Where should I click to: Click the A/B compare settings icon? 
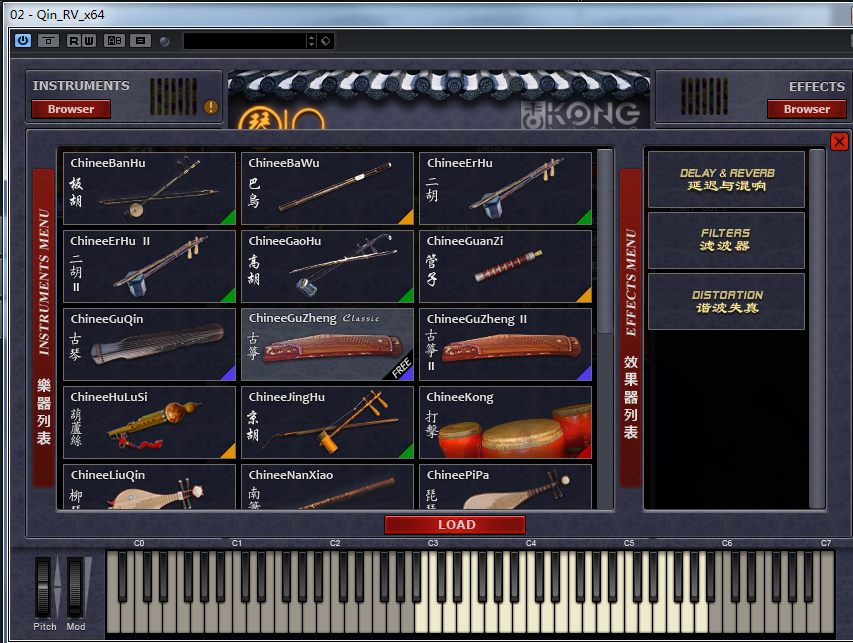coord(115,40)
